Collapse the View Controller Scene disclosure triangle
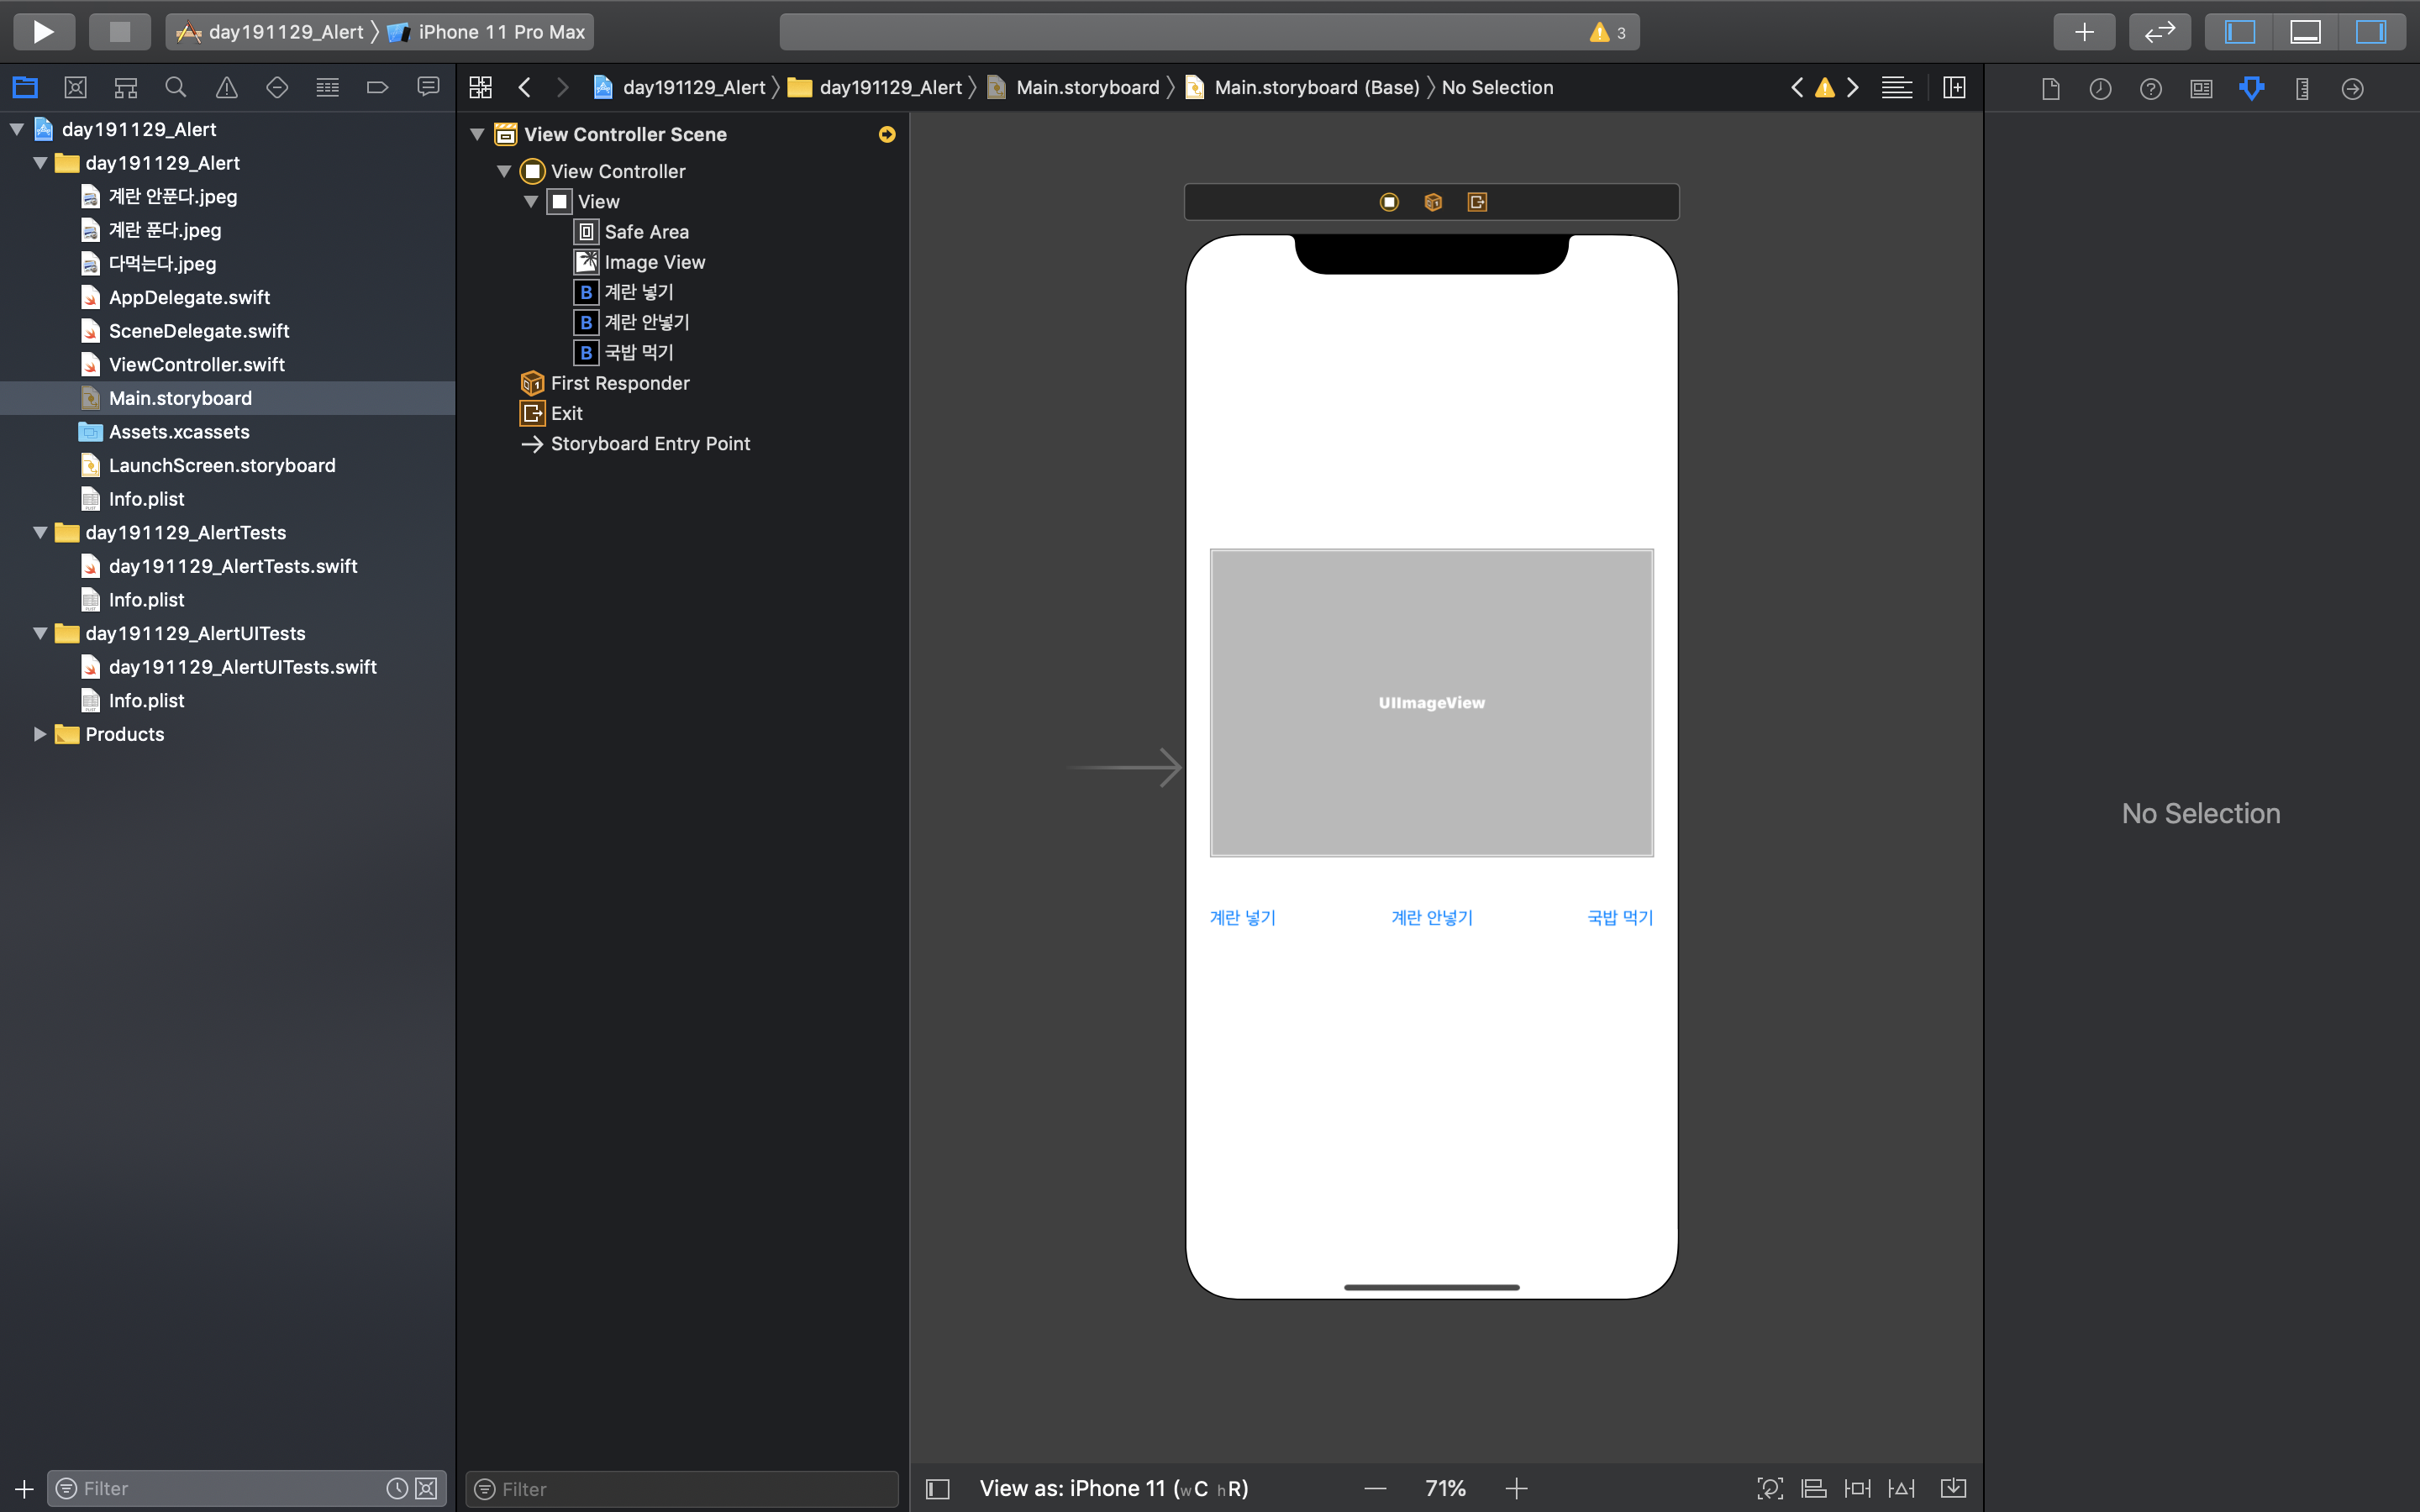Viewport: 2420px width, 1512px height. pos(478,134)
